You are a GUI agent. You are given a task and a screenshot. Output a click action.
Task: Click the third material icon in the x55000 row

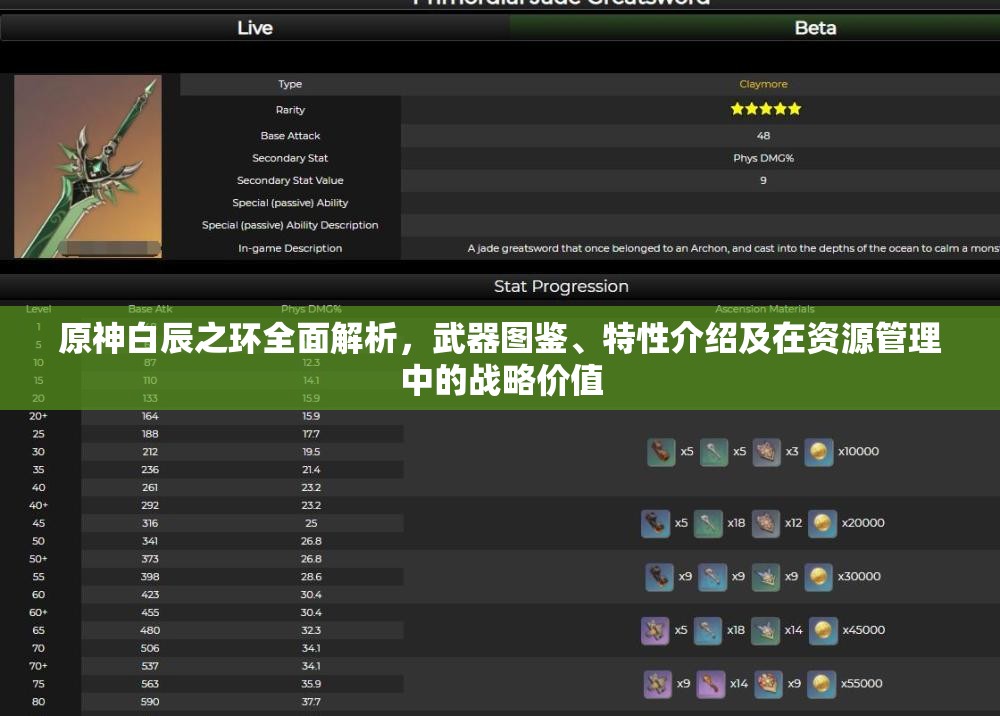coord(769,684)
